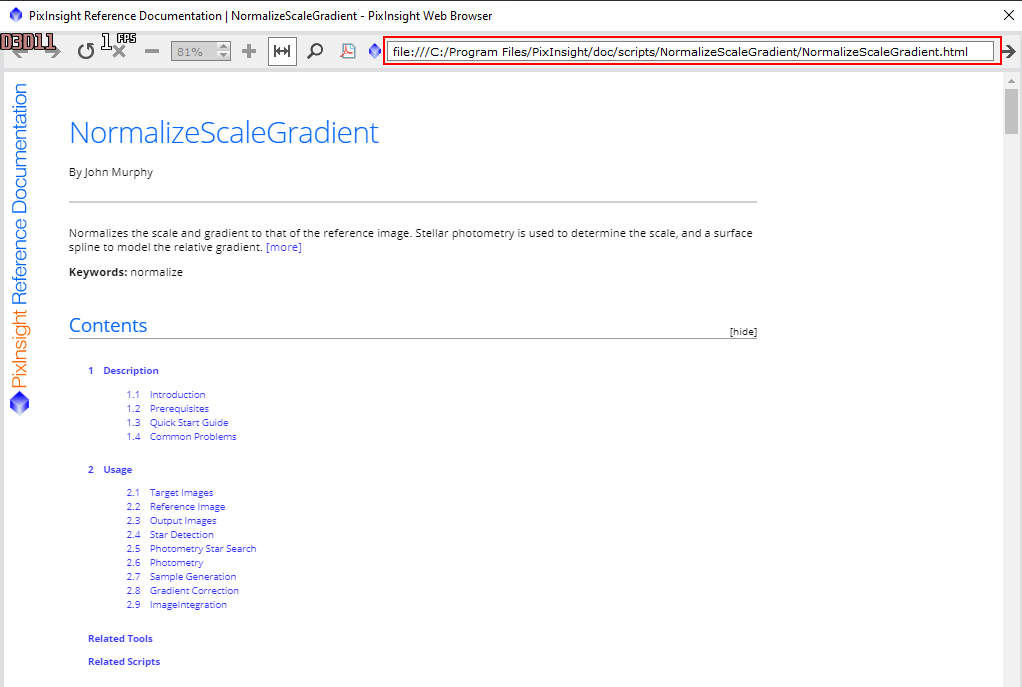Viewport: 1022px width, 687px height.
Task: Click the 81% zoom value field
Action: click(194, 51)
